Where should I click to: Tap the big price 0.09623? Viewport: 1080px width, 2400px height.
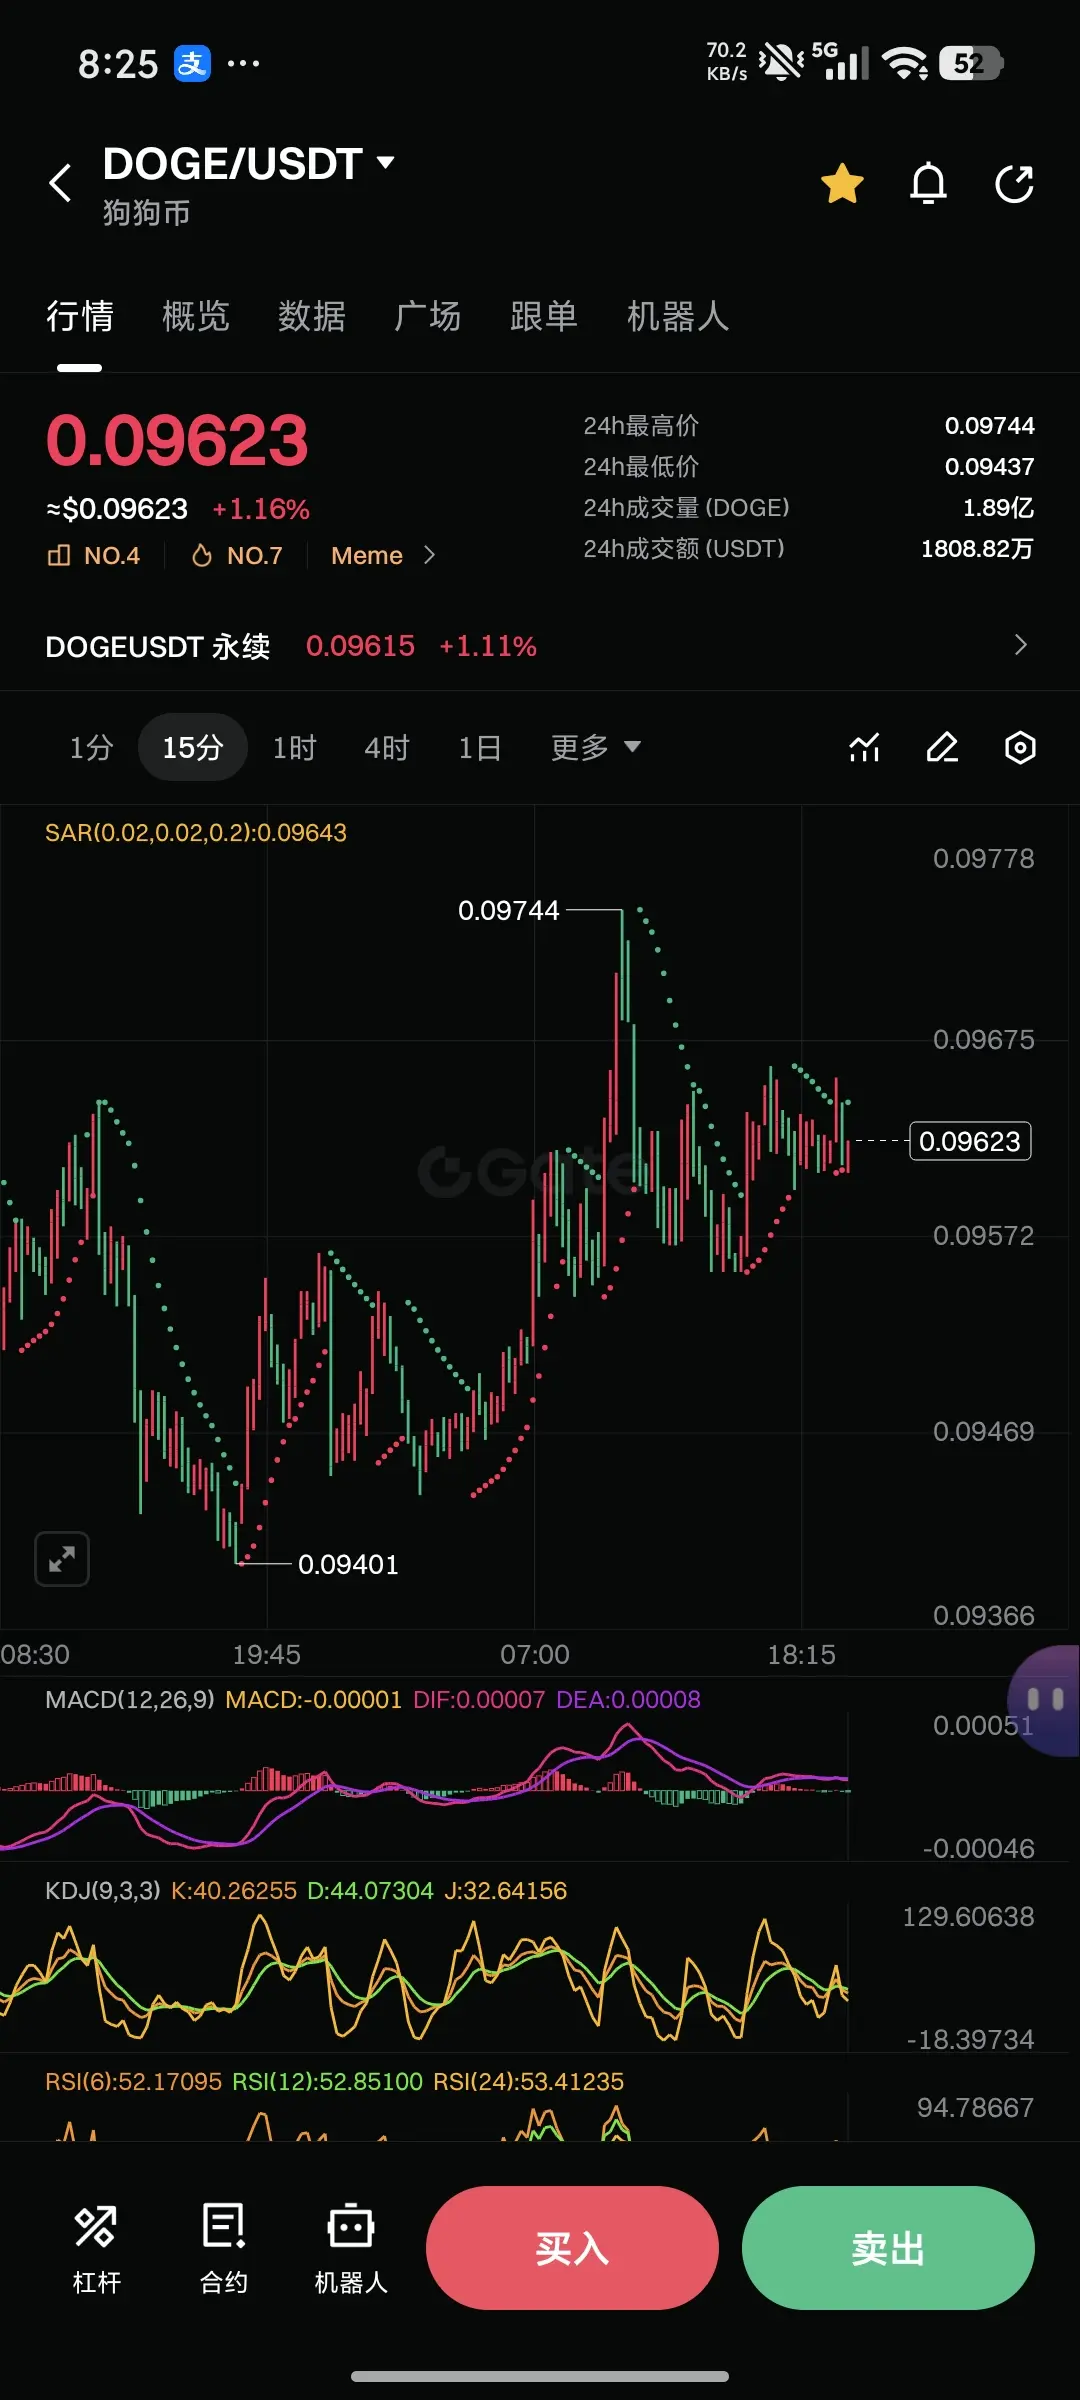point(177,440)
